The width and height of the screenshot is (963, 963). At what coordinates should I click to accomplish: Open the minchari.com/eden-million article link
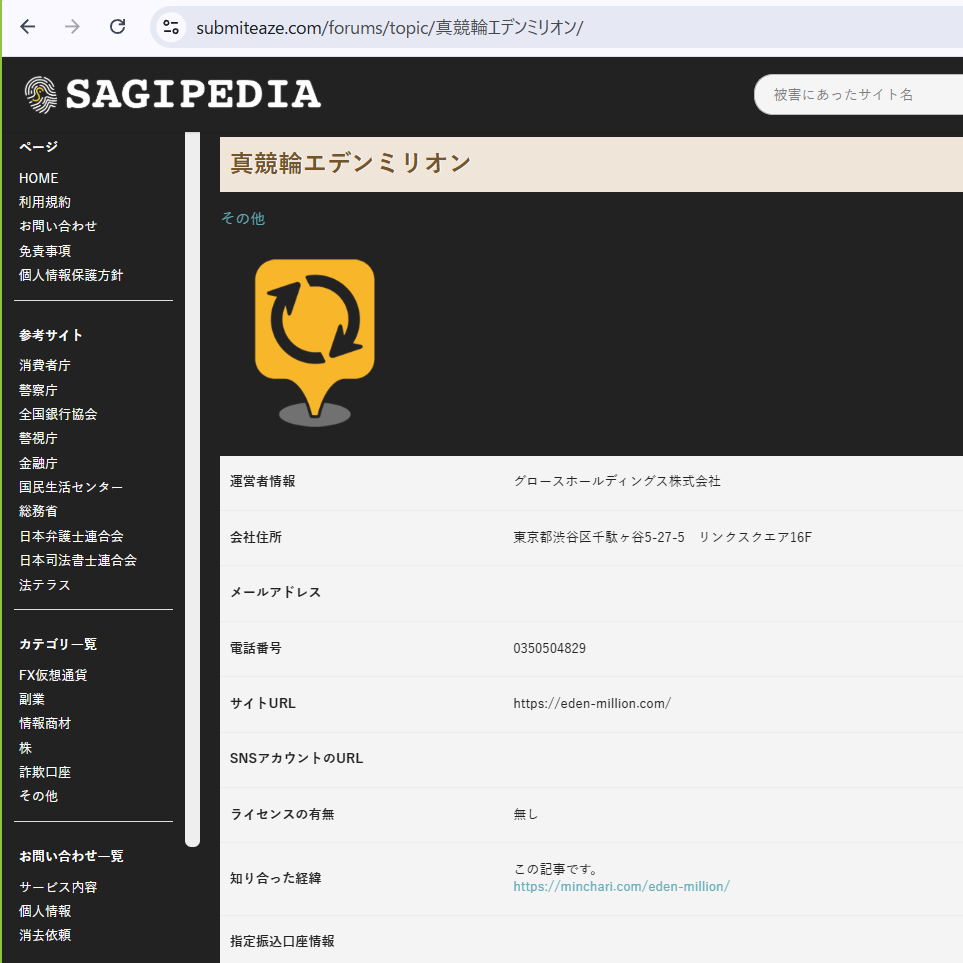point(621,886)
